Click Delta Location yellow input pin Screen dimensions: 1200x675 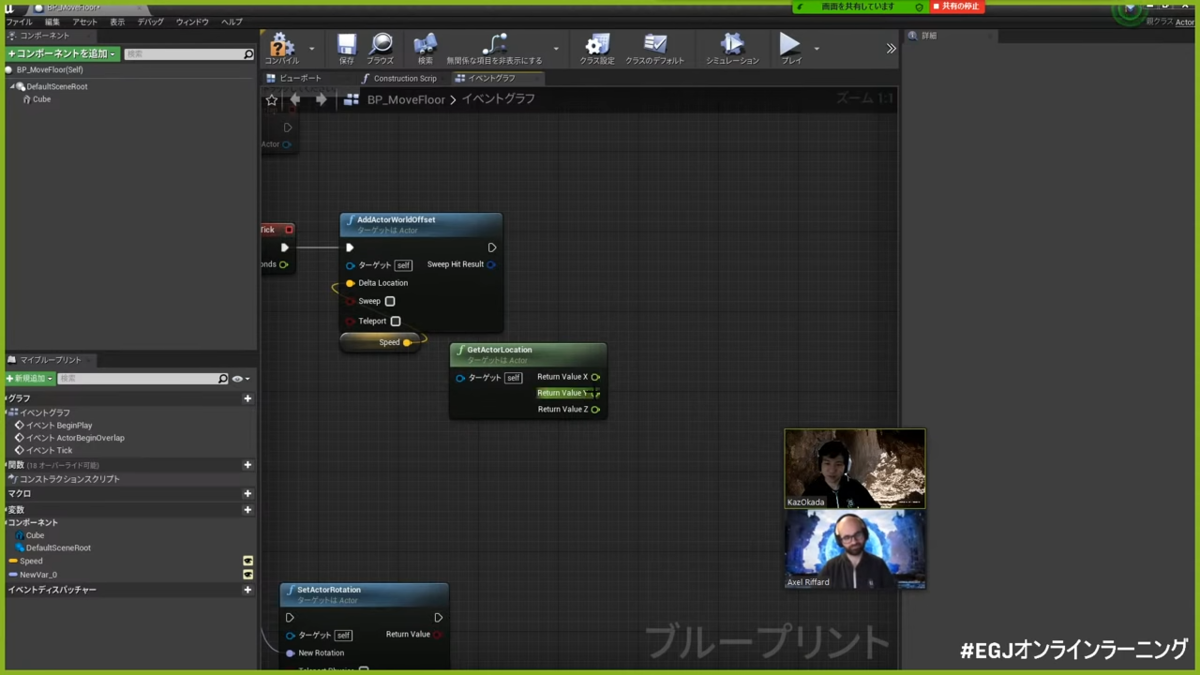coord(350,283)
